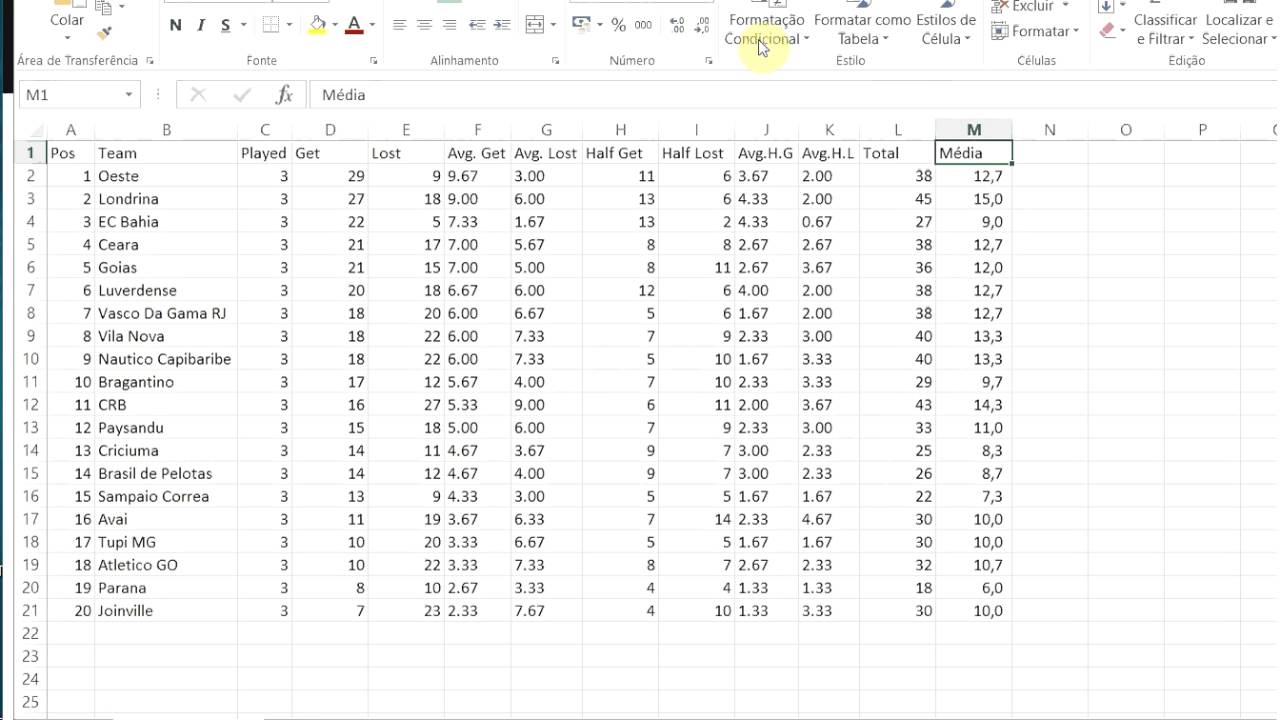Select Total value 45 for Londrina
Screen dimensions: 1280x720
tap(898, 199)
